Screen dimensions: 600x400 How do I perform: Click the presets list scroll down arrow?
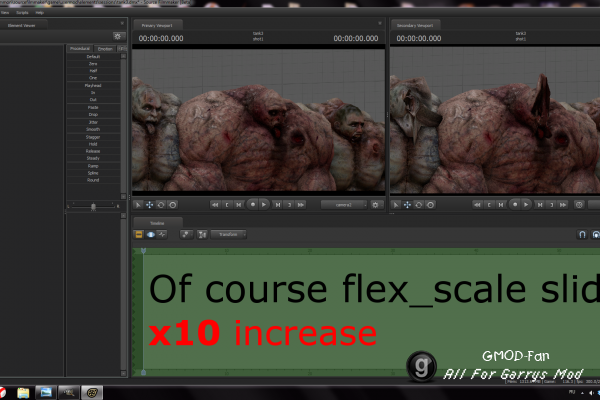tap(124, 196)
